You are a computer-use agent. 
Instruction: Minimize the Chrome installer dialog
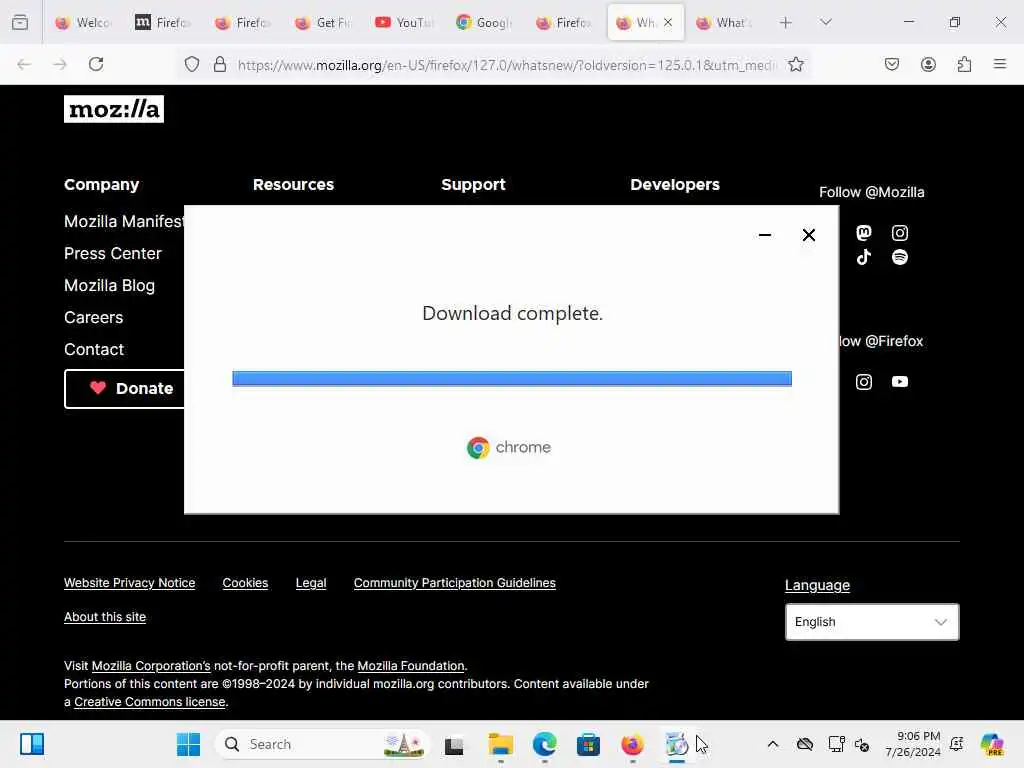pos(765,234)
